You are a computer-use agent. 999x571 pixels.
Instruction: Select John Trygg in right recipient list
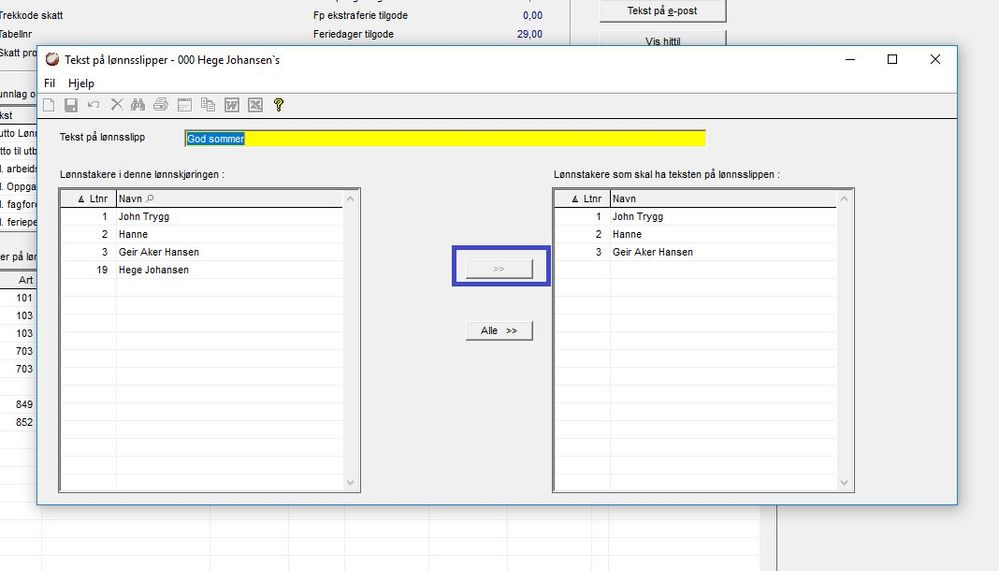pyautogui.click(x=638, y=217)
